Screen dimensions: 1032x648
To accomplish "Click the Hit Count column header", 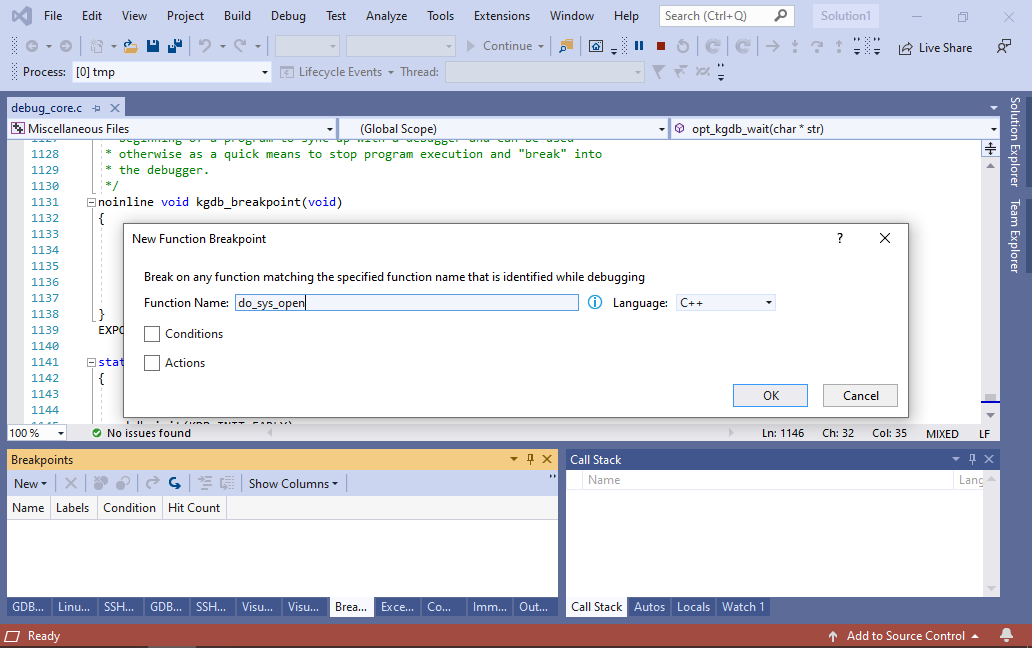I will [194, 508].
